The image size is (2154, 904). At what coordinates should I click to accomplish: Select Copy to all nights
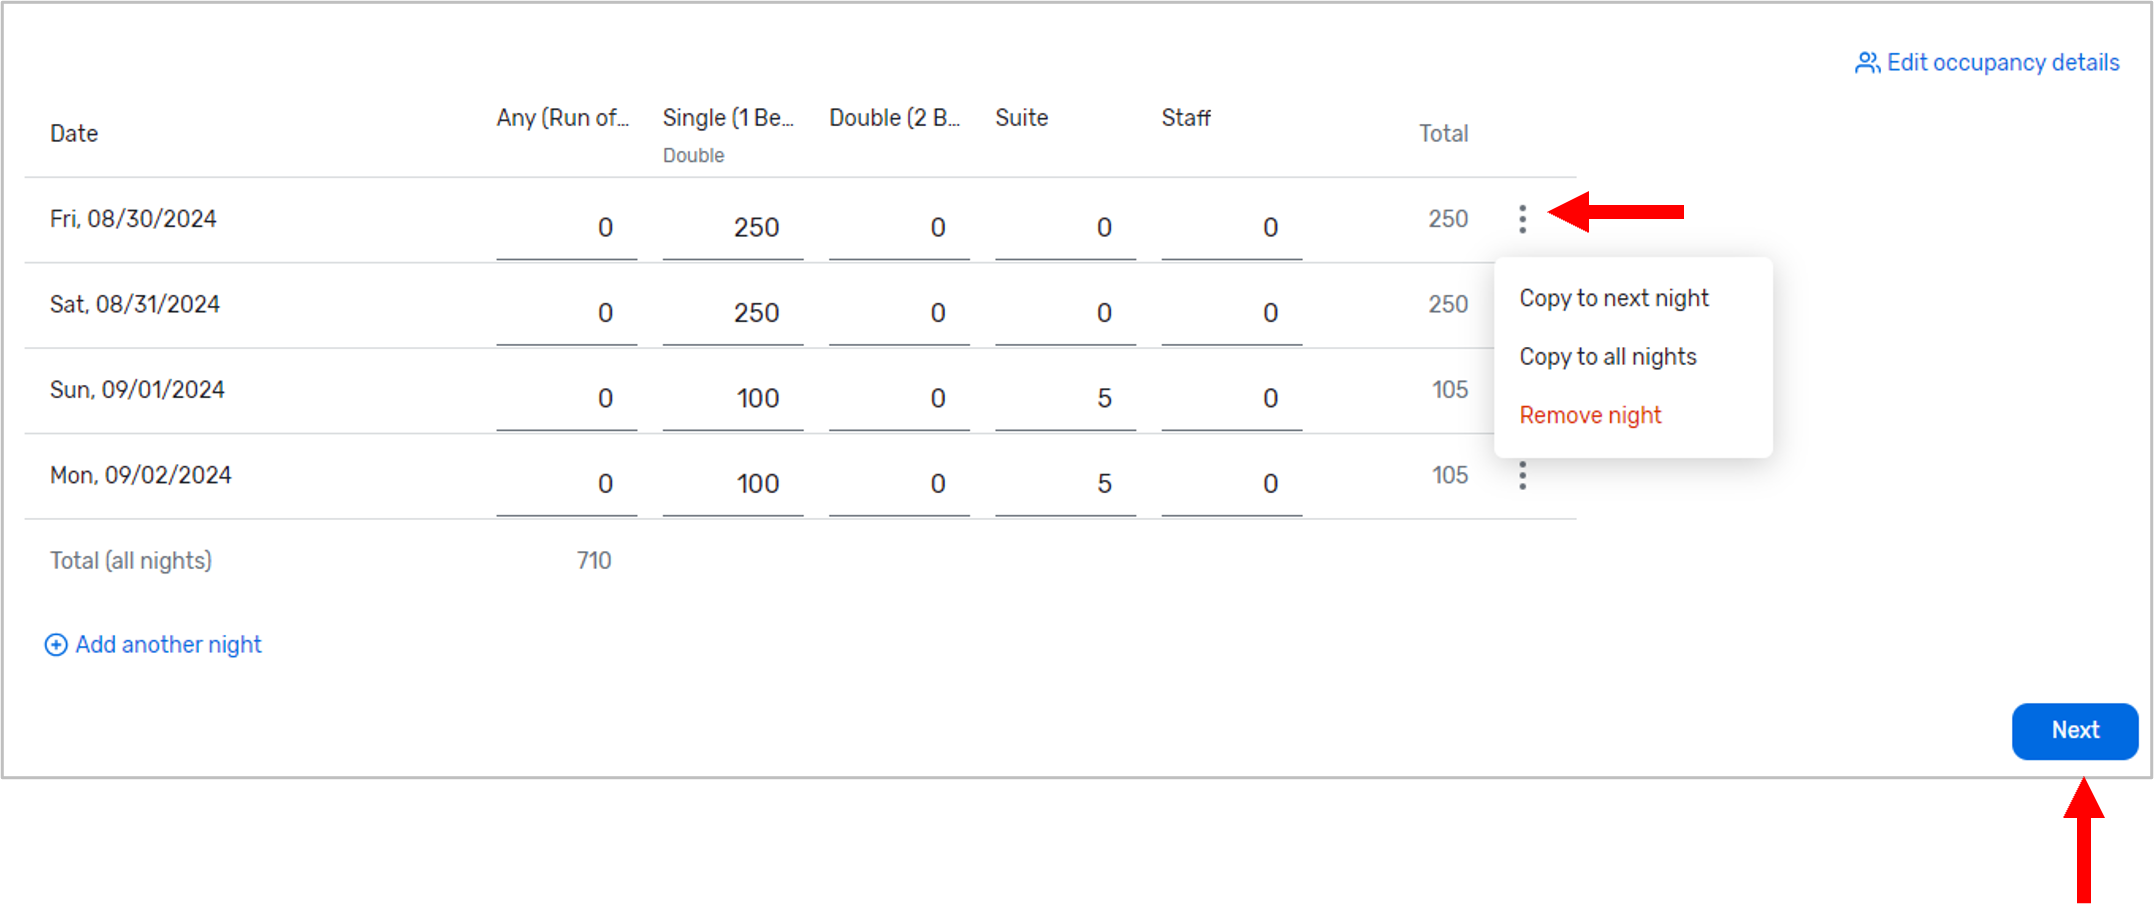[1607, 357]
